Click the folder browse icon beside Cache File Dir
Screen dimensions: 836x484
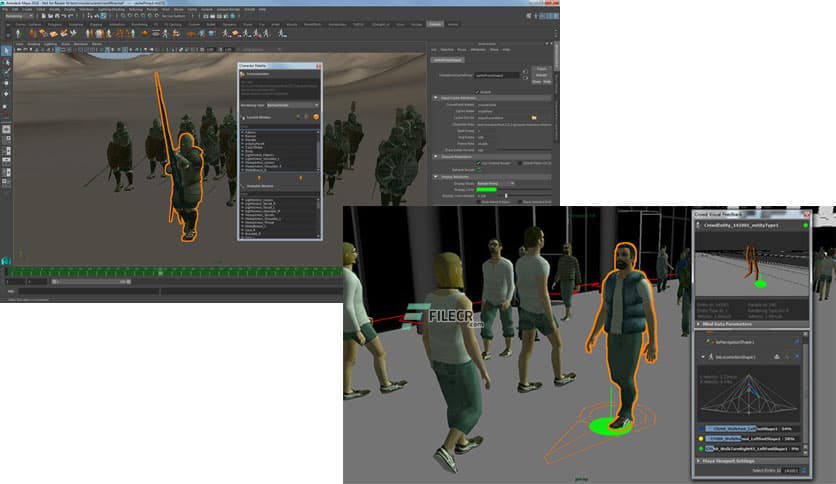[534, 118]
